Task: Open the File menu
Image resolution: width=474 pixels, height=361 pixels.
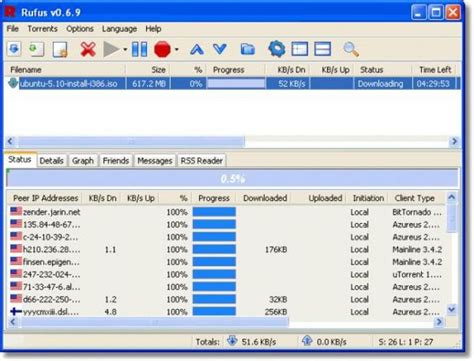Action: 13,29
